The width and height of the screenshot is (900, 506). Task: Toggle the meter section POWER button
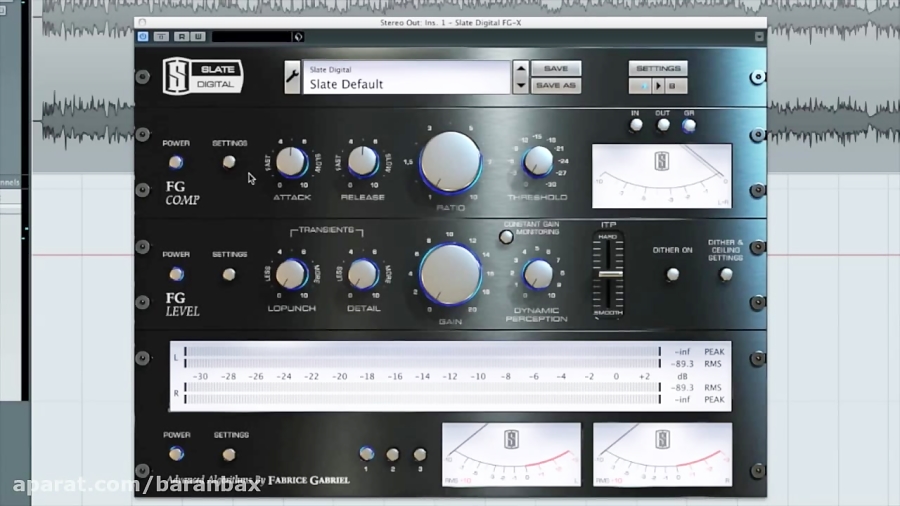176,454
